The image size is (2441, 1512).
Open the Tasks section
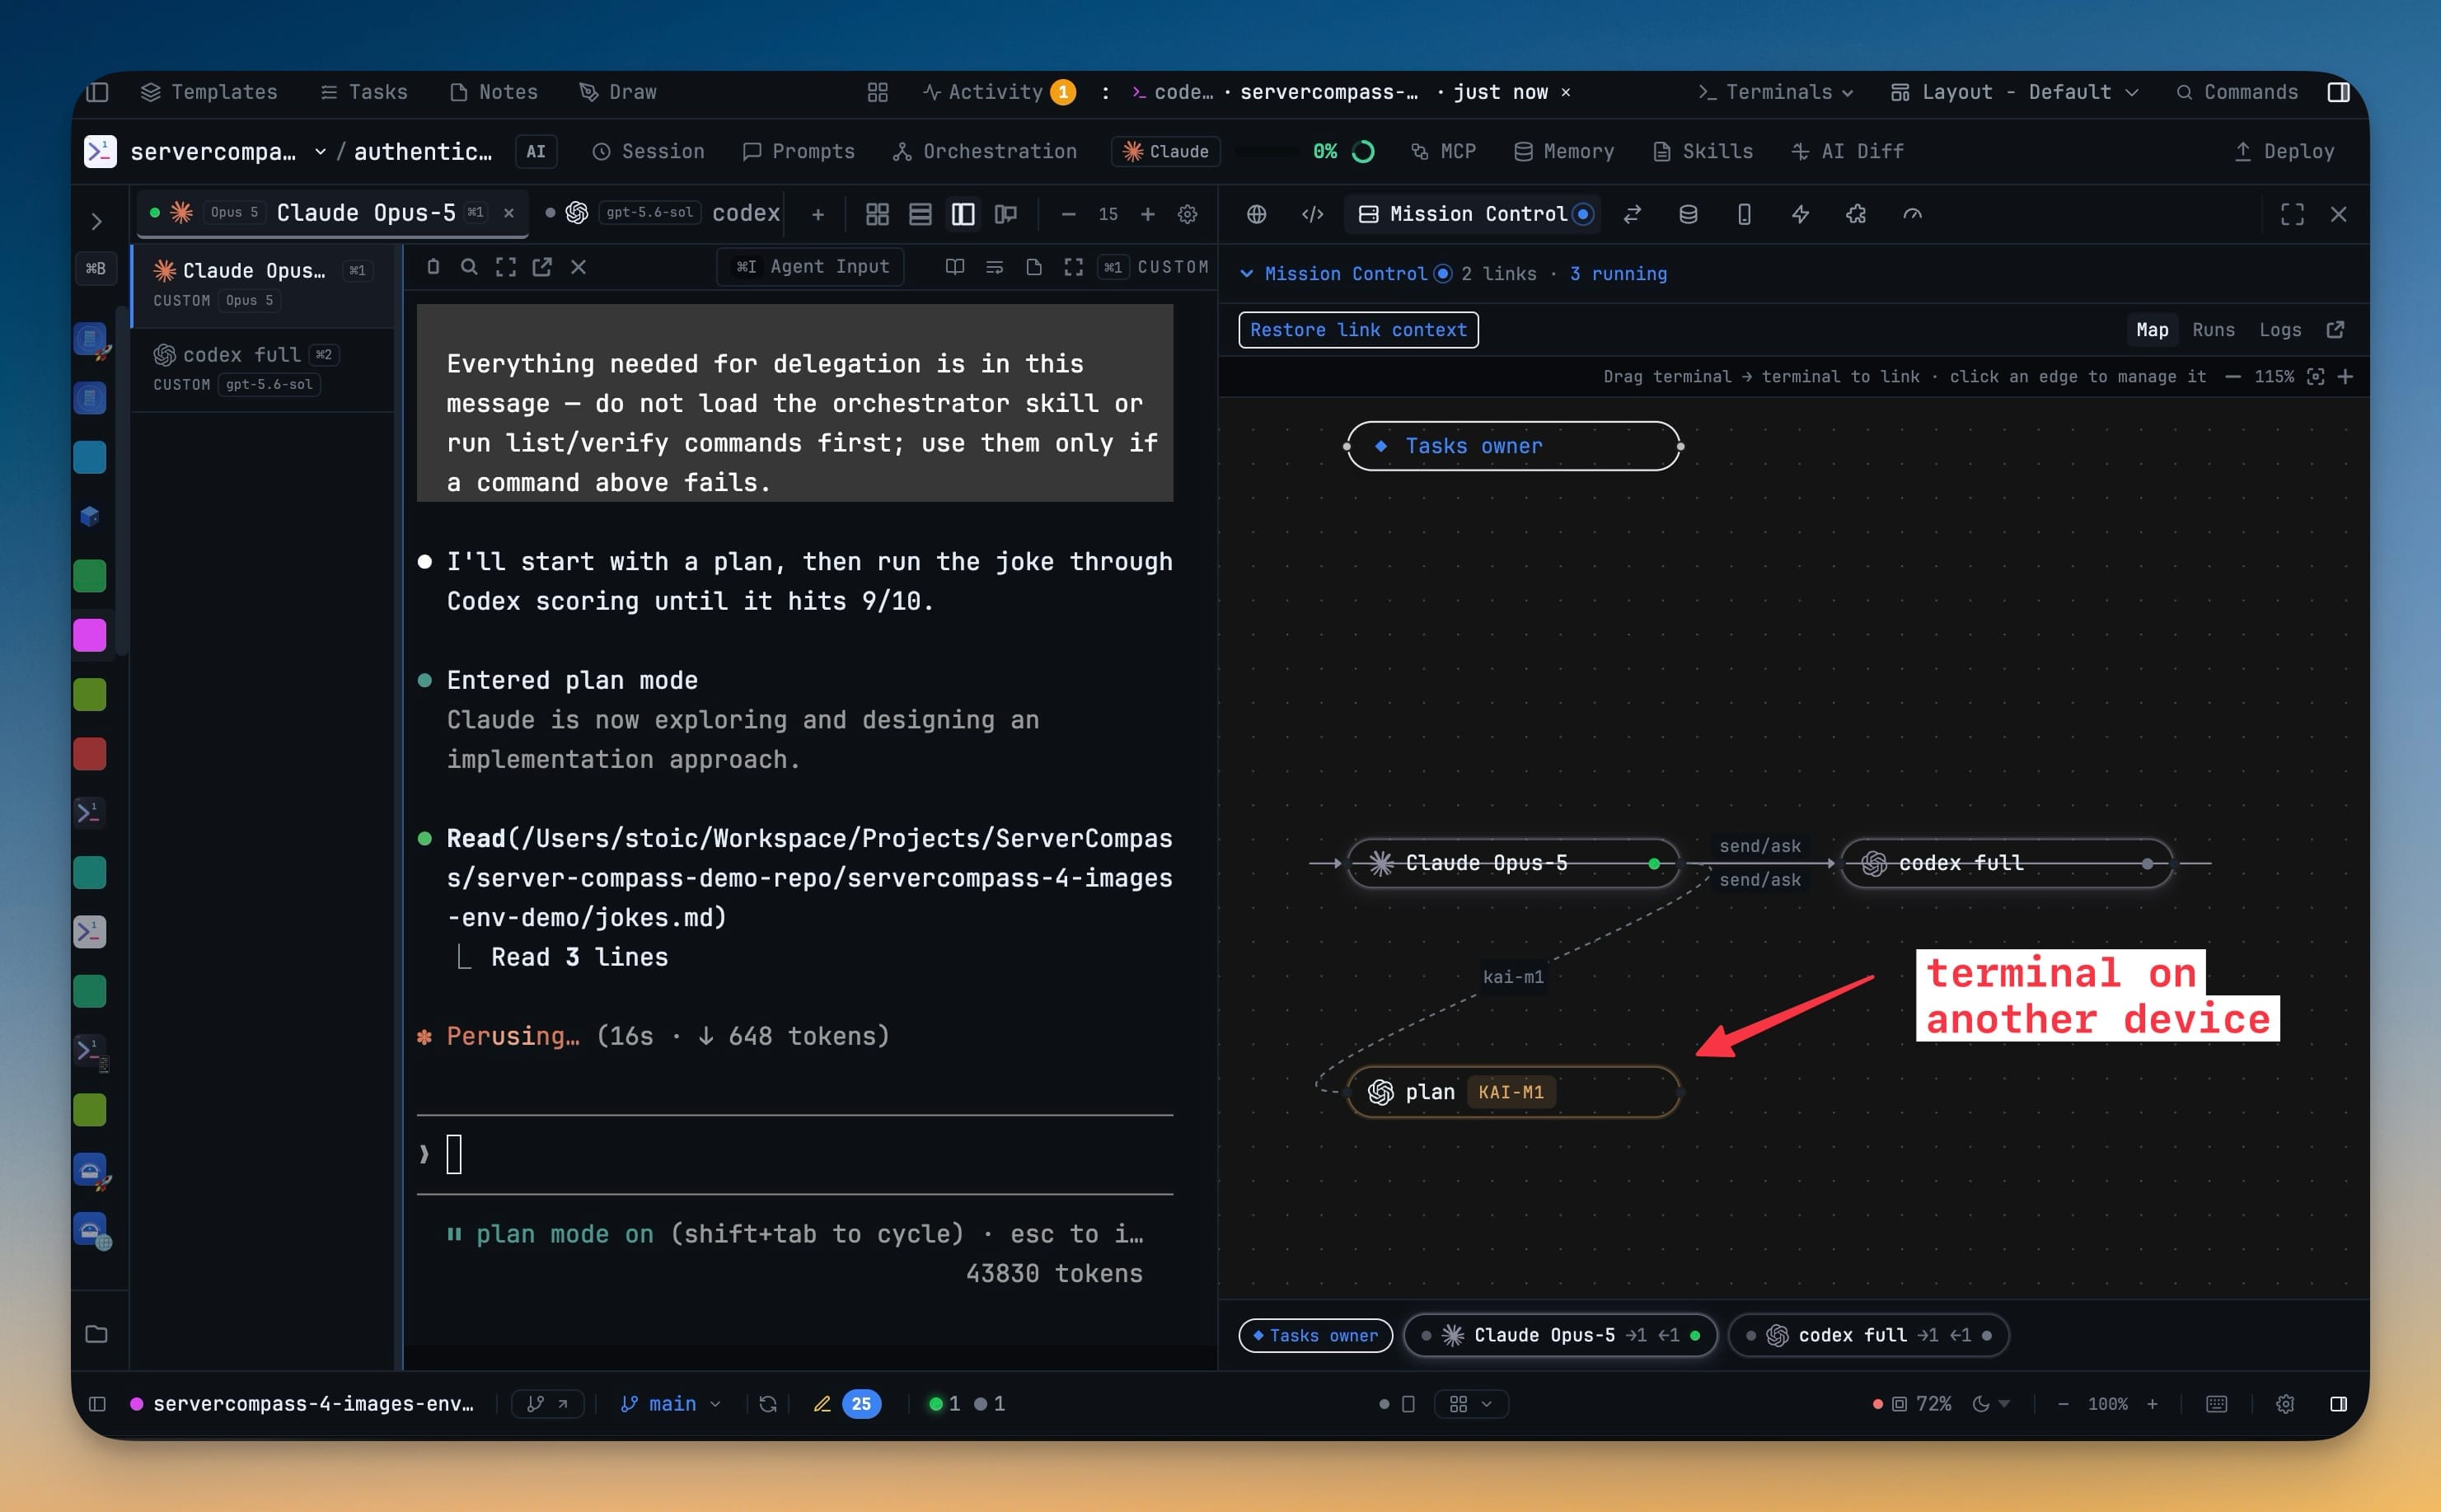(364, 92)
